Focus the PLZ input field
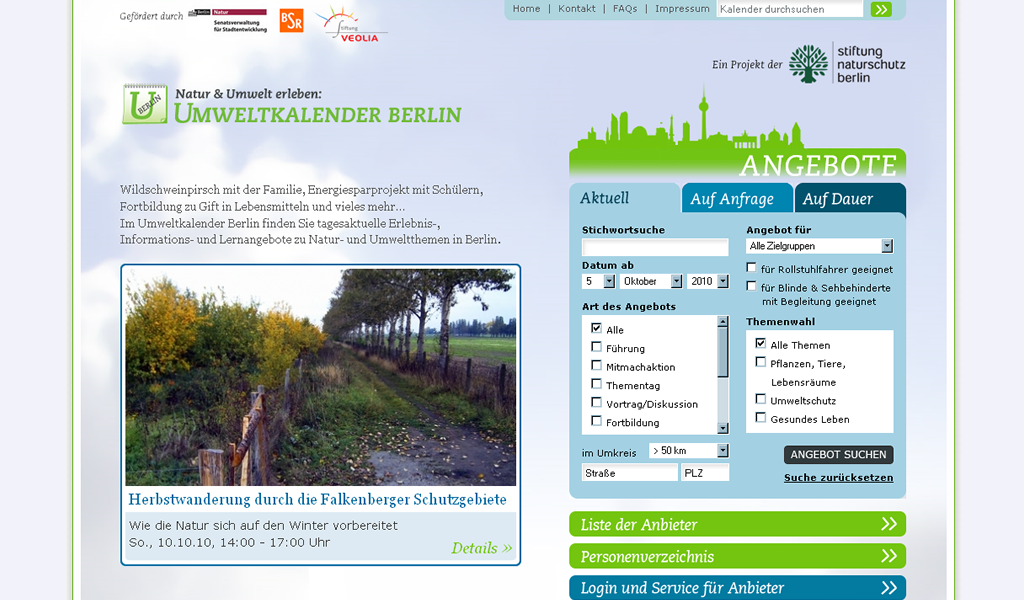 pyautogui.click(x=705, y=473)
